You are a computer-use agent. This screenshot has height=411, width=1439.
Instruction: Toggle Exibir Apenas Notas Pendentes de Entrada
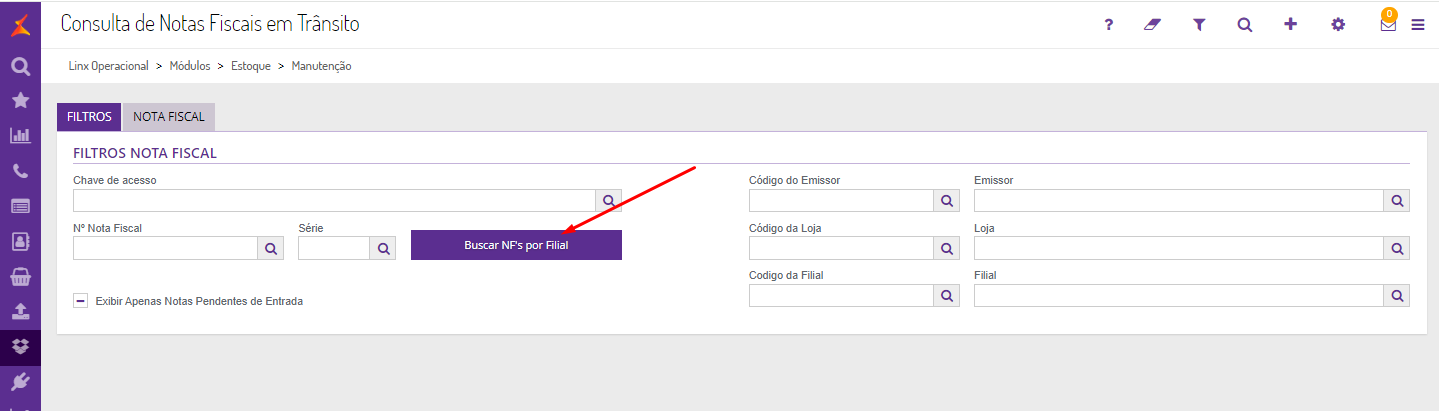pos(80,300)
